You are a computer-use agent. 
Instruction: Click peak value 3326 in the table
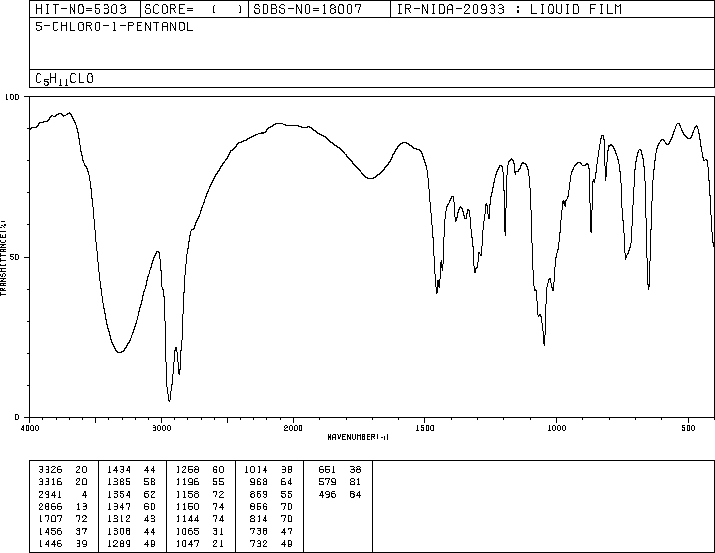(50, 470)
